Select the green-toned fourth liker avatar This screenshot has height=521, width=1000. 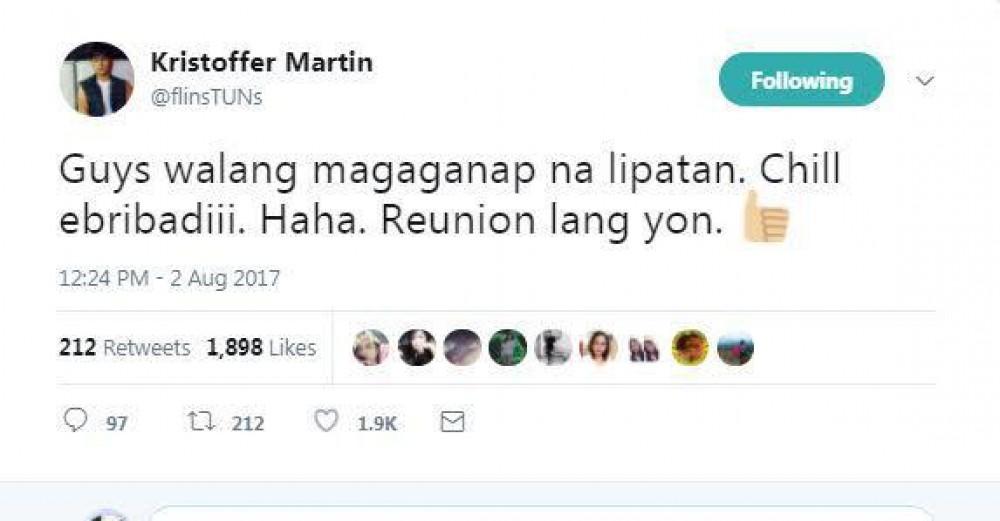point(507,347)
